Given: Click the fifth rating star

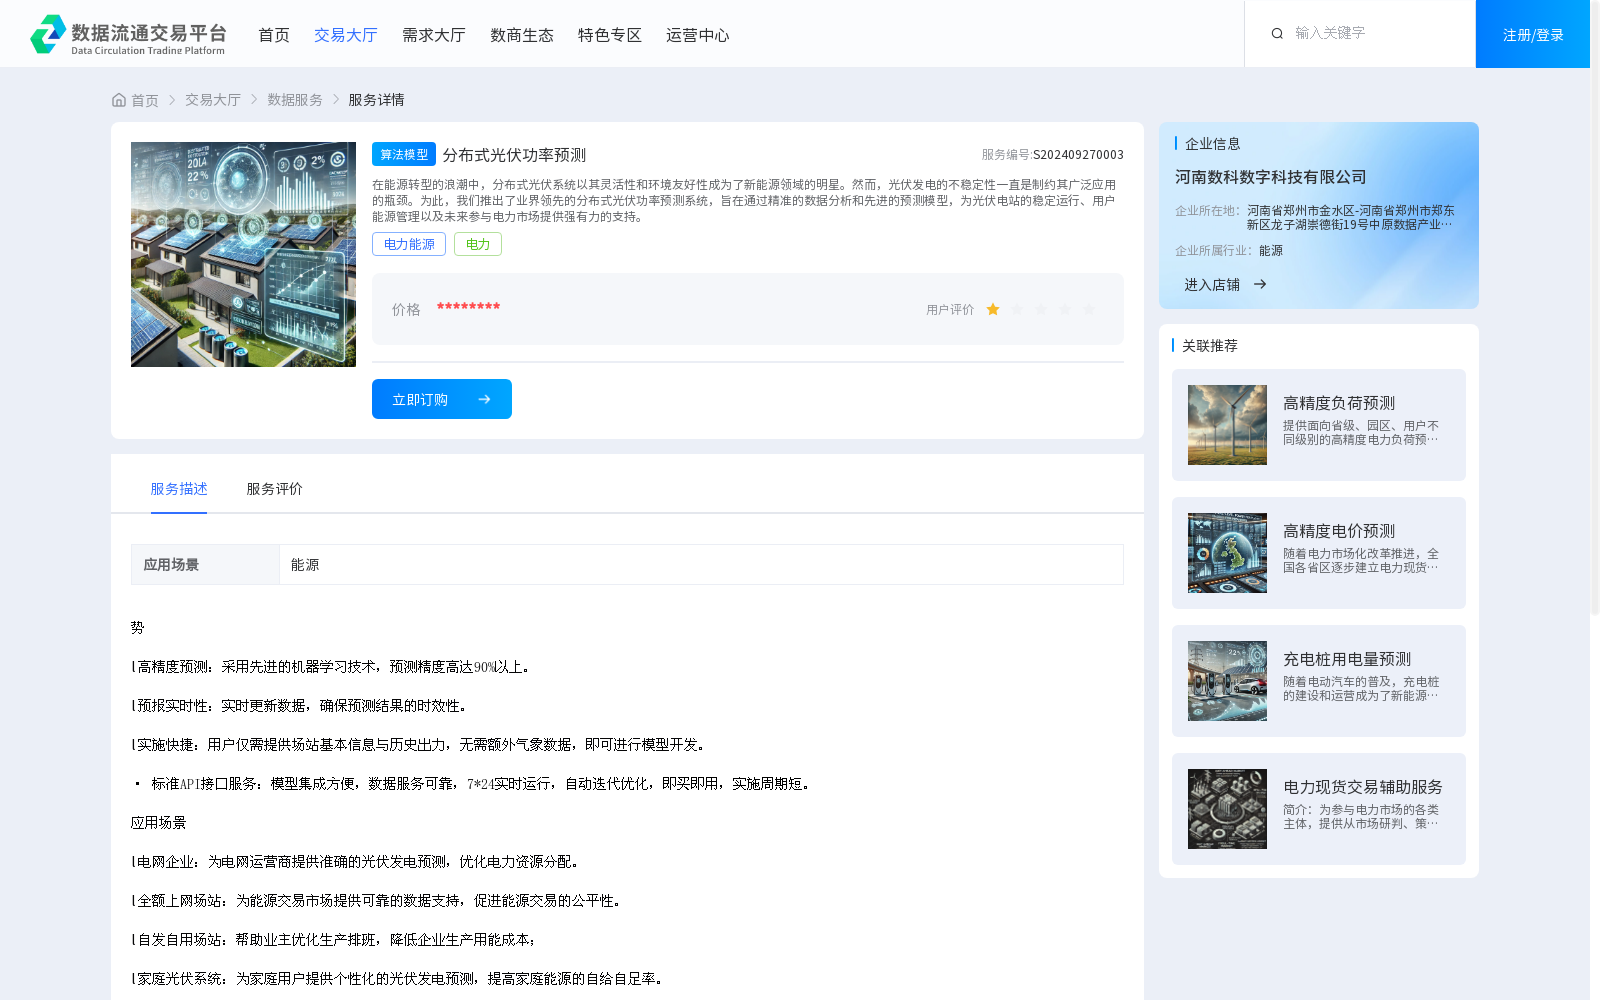Looking at the screenshot, I should coord(1089,310).
